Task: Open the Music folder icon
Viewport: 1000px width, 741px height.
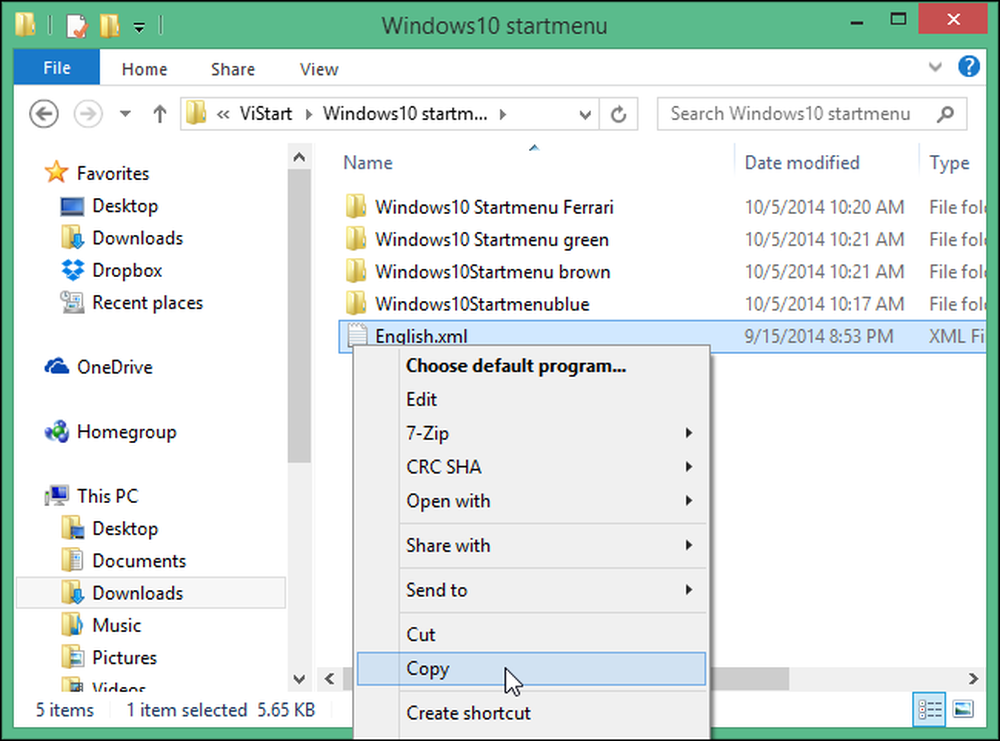Action: pos(73,625)
